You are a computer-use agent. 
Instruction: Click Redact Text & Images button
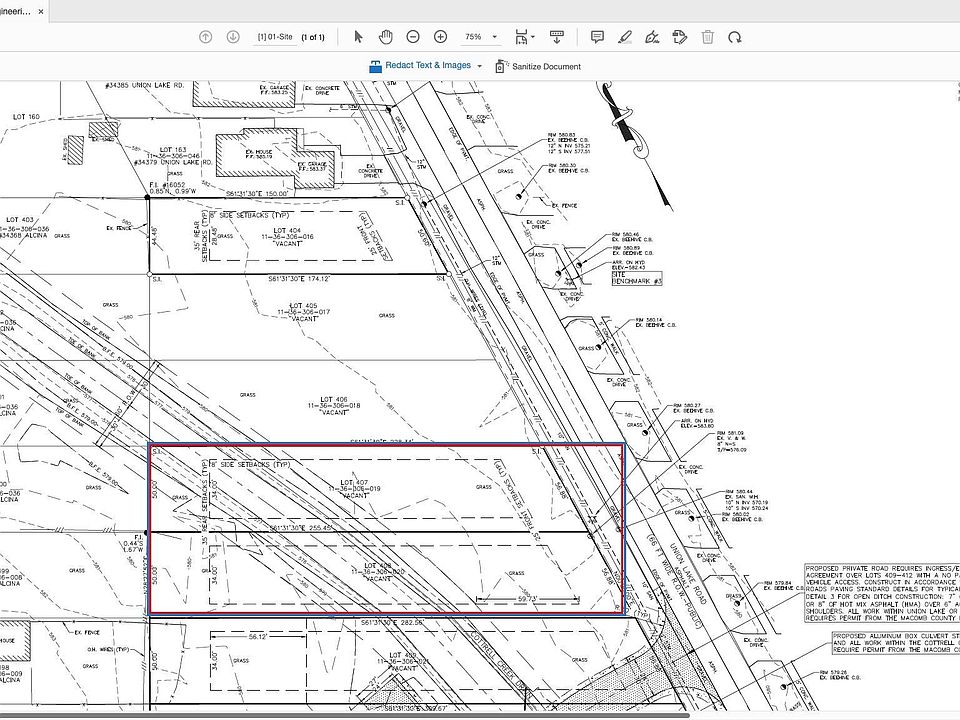tap(420, 66)
